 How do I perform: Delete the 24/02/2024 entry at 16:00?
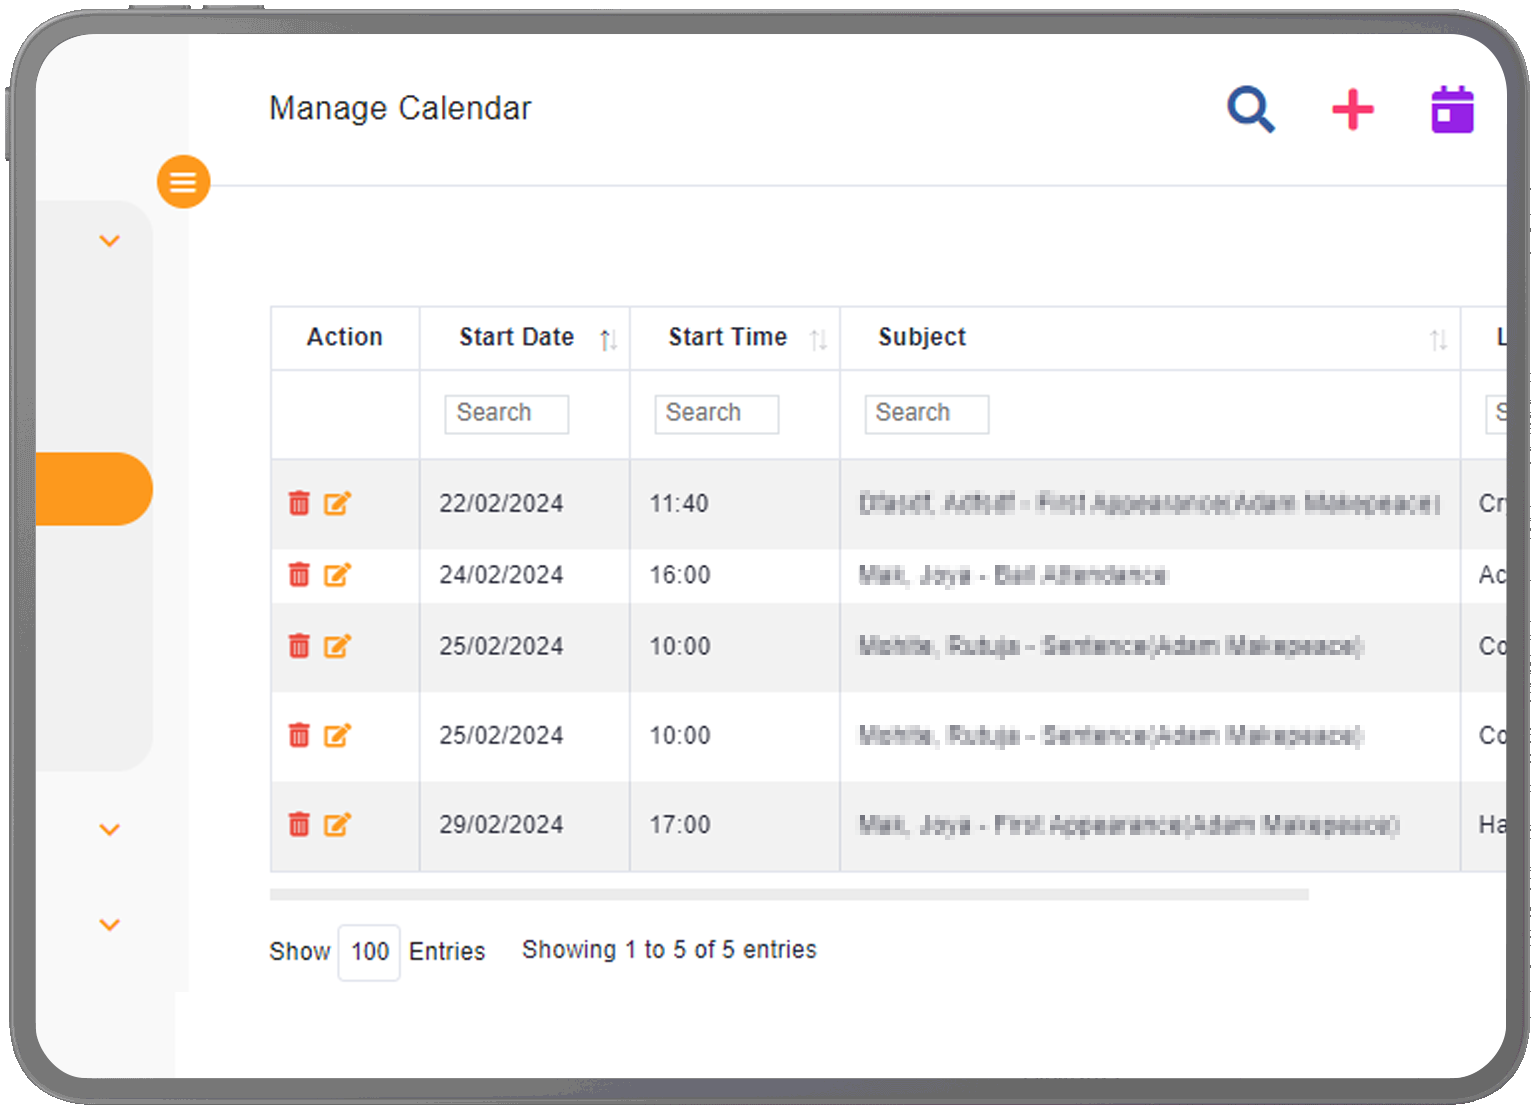(x=299, y=575)
